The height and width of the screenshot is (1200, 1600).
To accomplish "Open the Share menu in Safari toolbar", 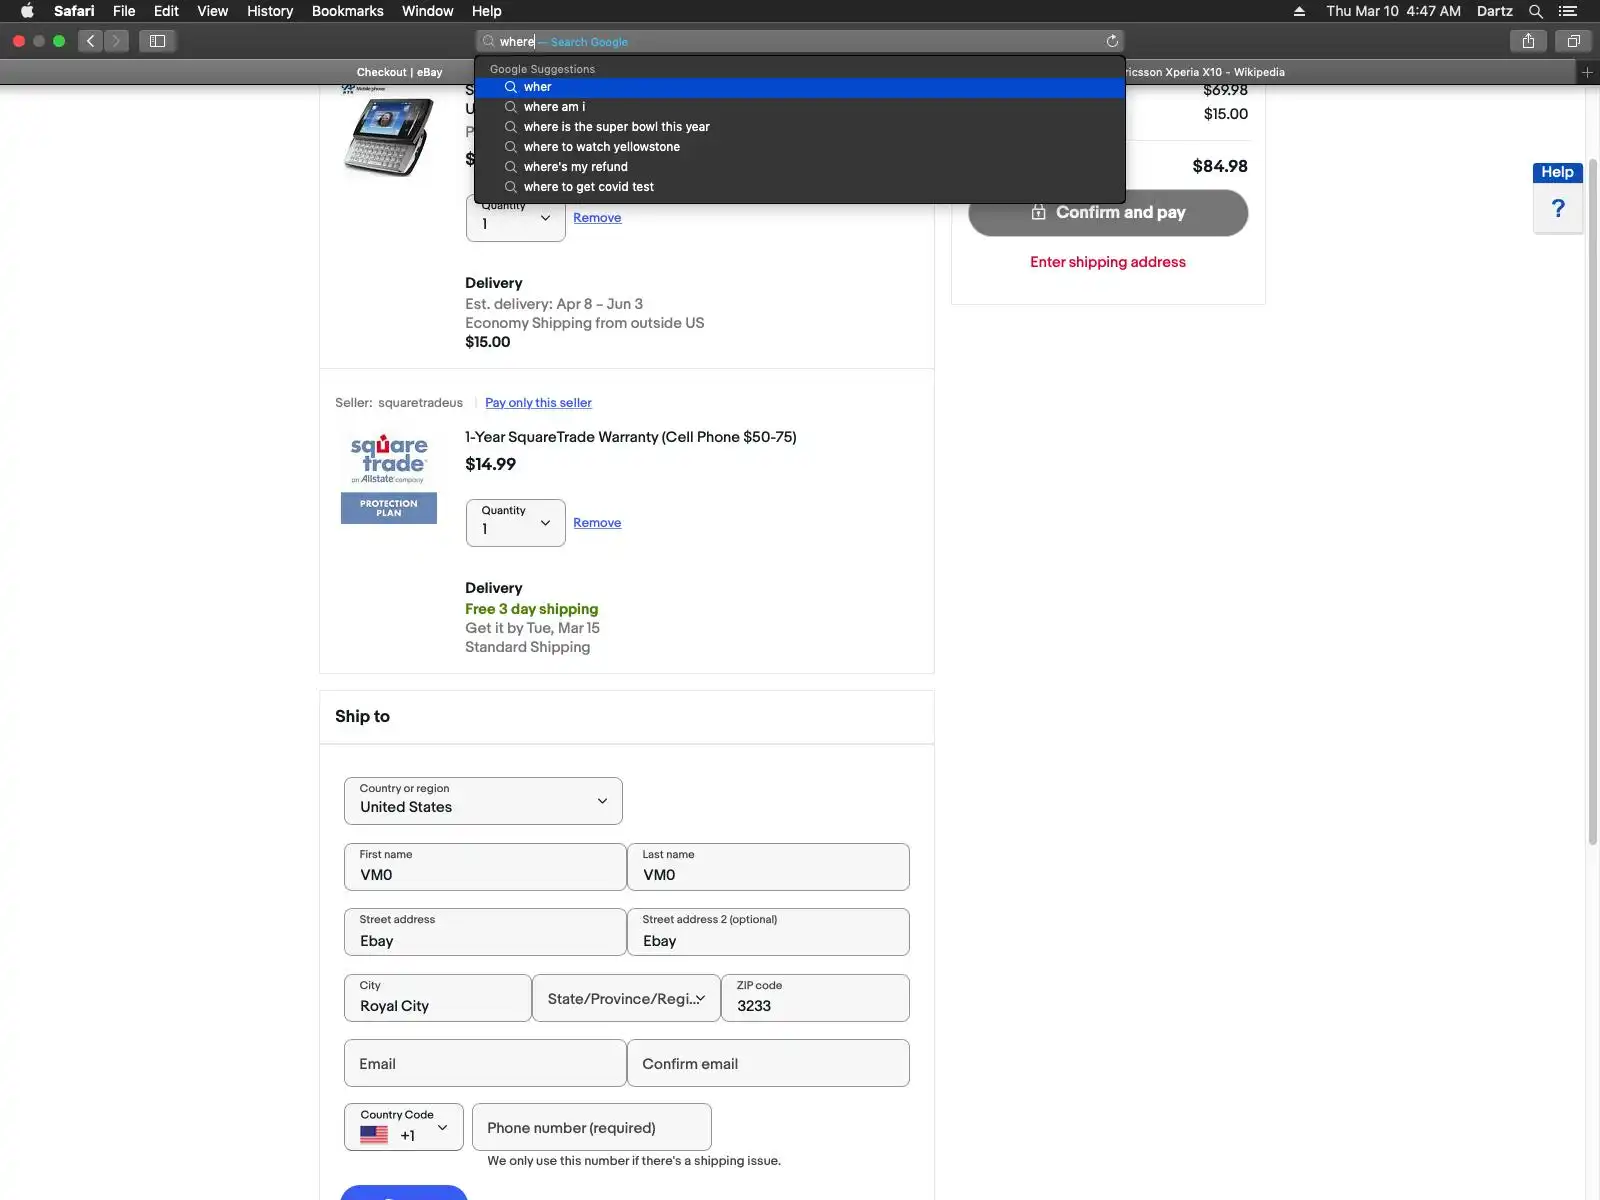I will 1528,41.
